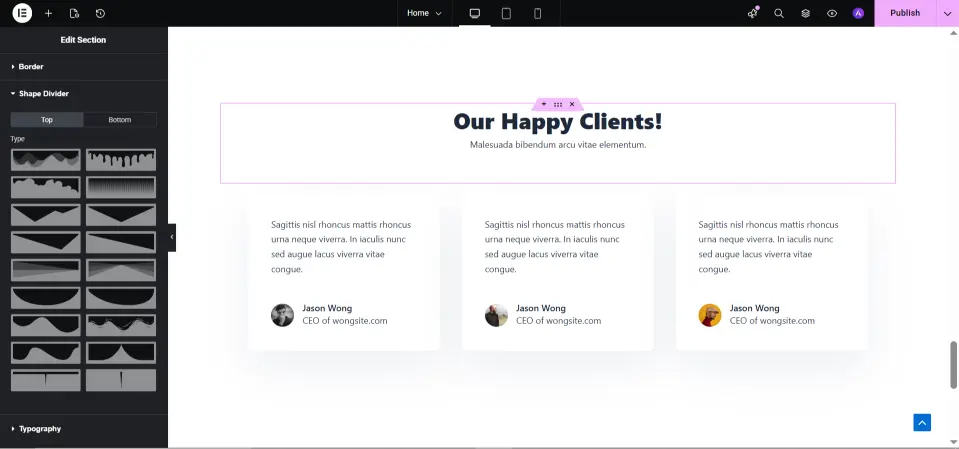Open the Structure layers icon

coord(805,13)
